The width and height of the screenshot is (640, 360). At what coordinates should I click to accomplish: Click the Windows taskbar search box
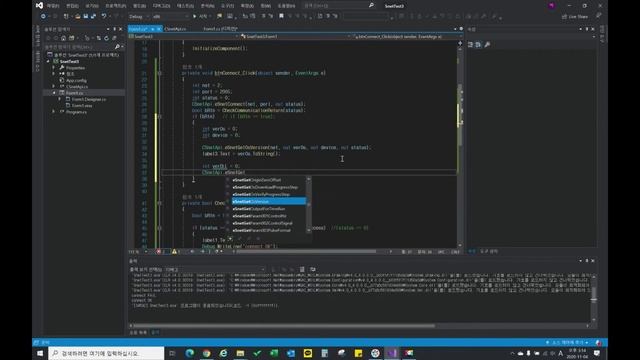106,353
